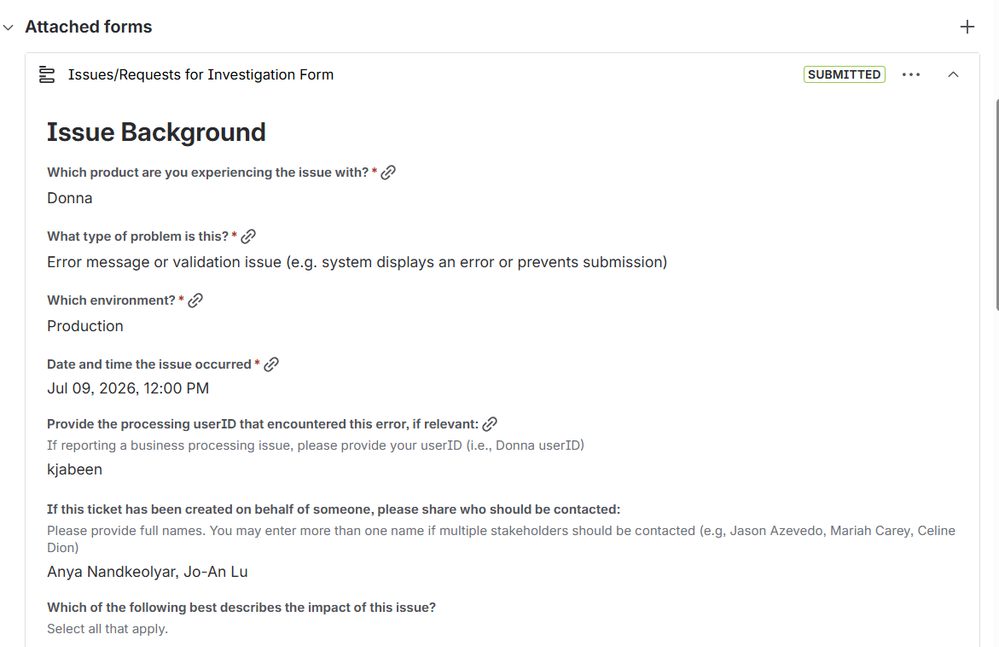999x647 pixels.
Task: Click the kjabeen userID value
Action: coord(75,470)
